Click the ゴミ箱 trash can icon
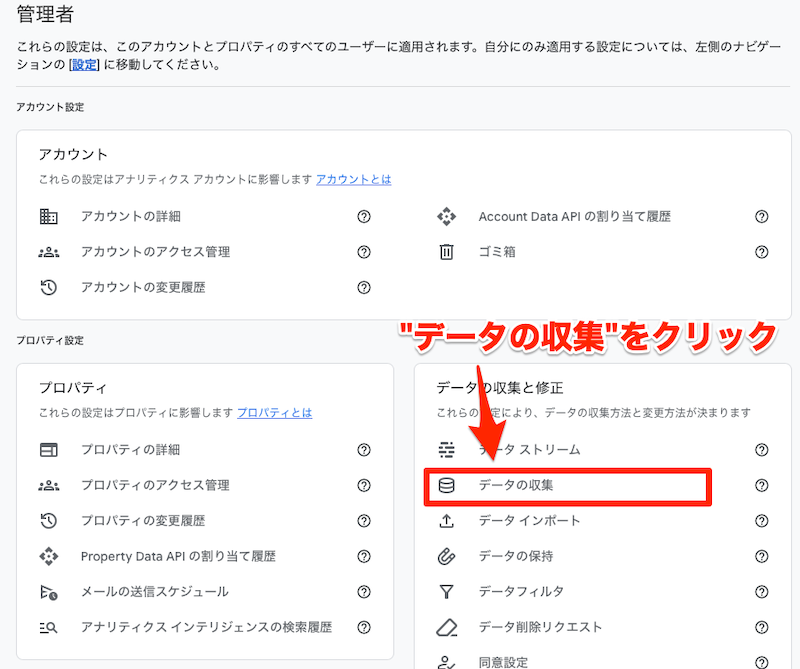Screen dimensions: 800x669 click(446, 252)
